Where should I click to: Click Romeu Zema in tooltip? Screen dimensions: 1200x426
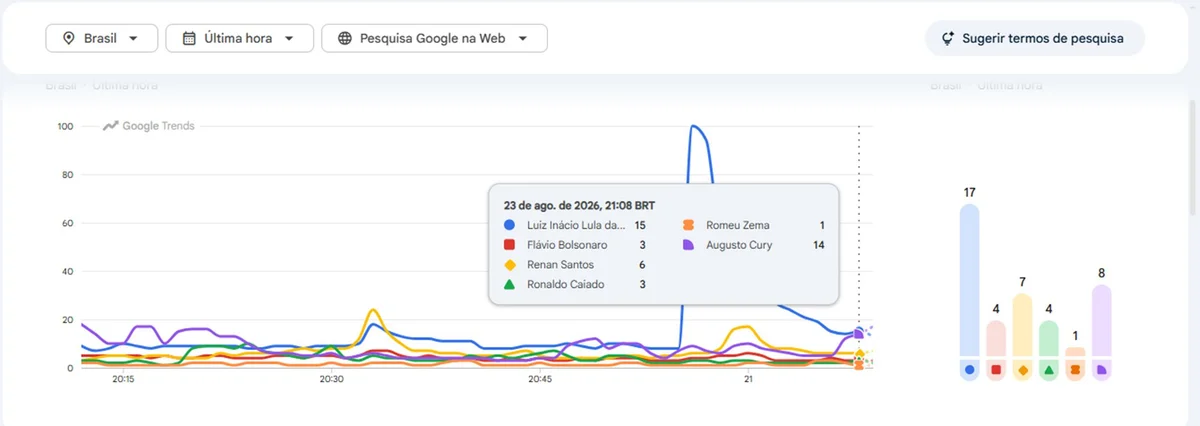pos(738,225)
